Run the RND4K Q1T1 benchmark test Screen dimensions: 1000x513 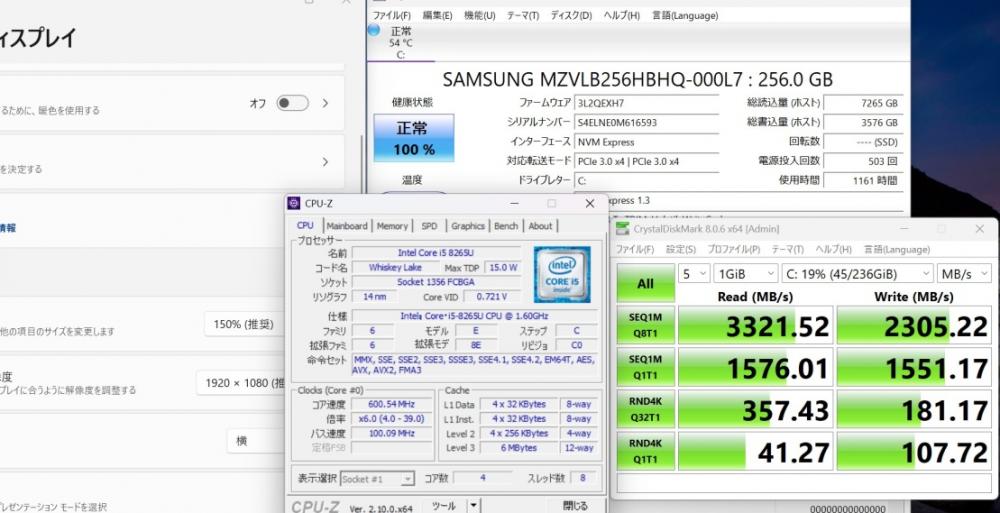coord(645,452)
